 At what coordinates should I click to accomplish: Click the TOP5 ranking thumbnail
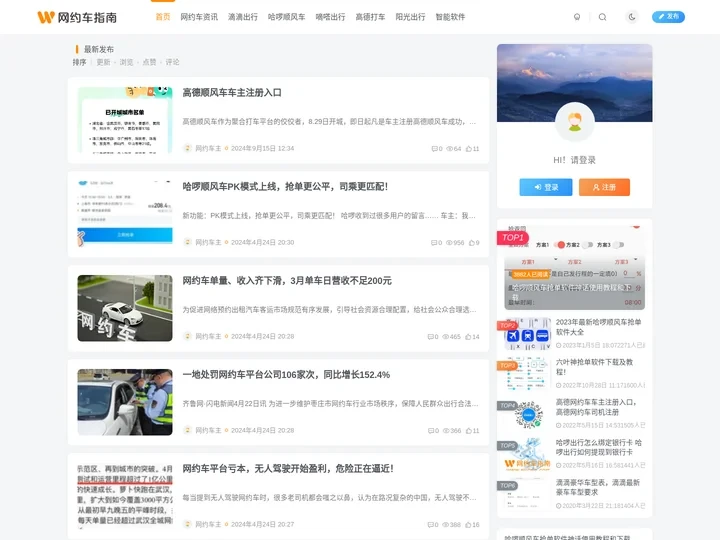[x=527, y=454]
